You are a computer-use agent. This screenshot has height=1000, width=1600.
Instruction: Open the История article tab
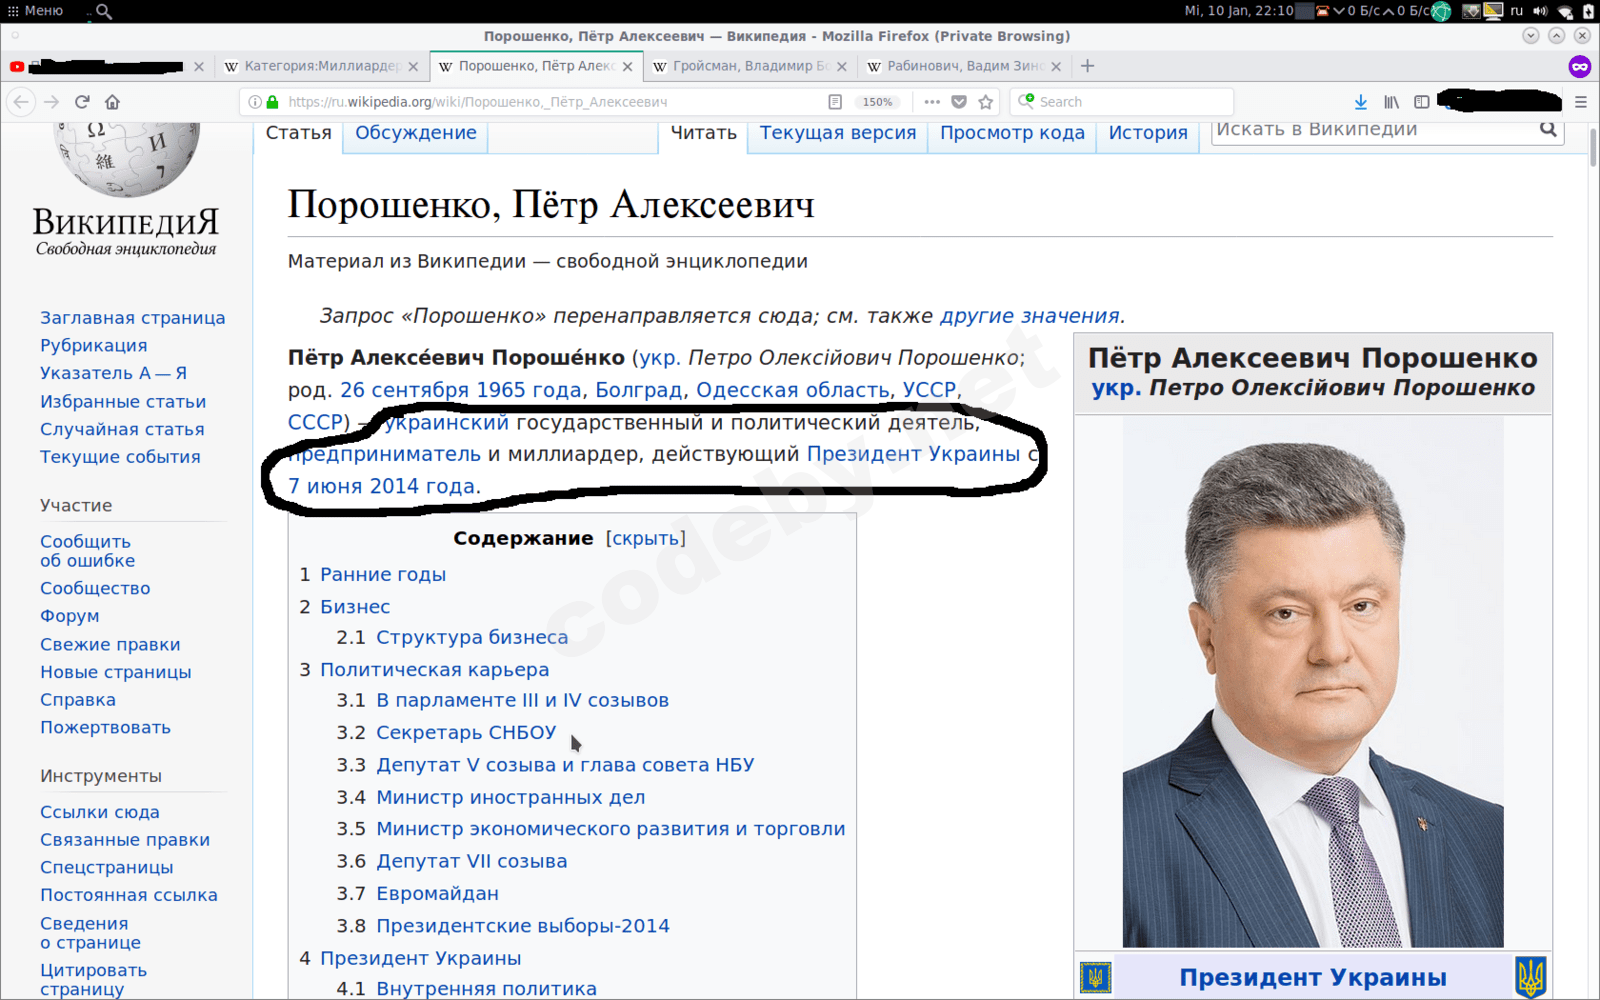pyautogui.click(x=1147, y=132)
